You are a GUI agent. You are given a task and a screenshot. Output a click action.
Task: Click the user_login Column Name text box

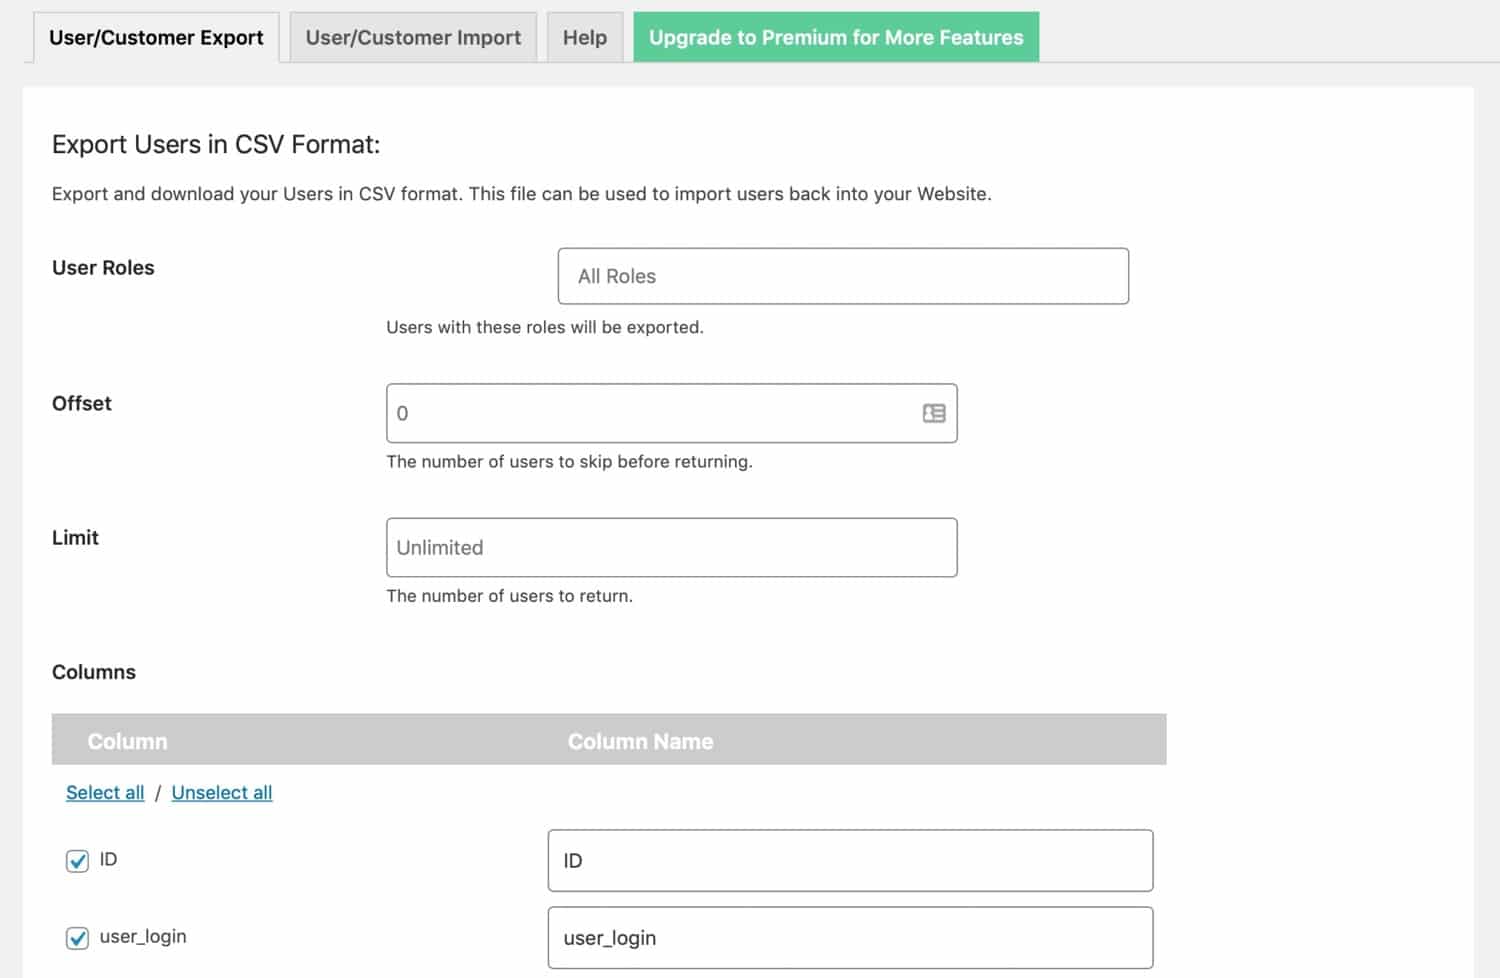850,937
